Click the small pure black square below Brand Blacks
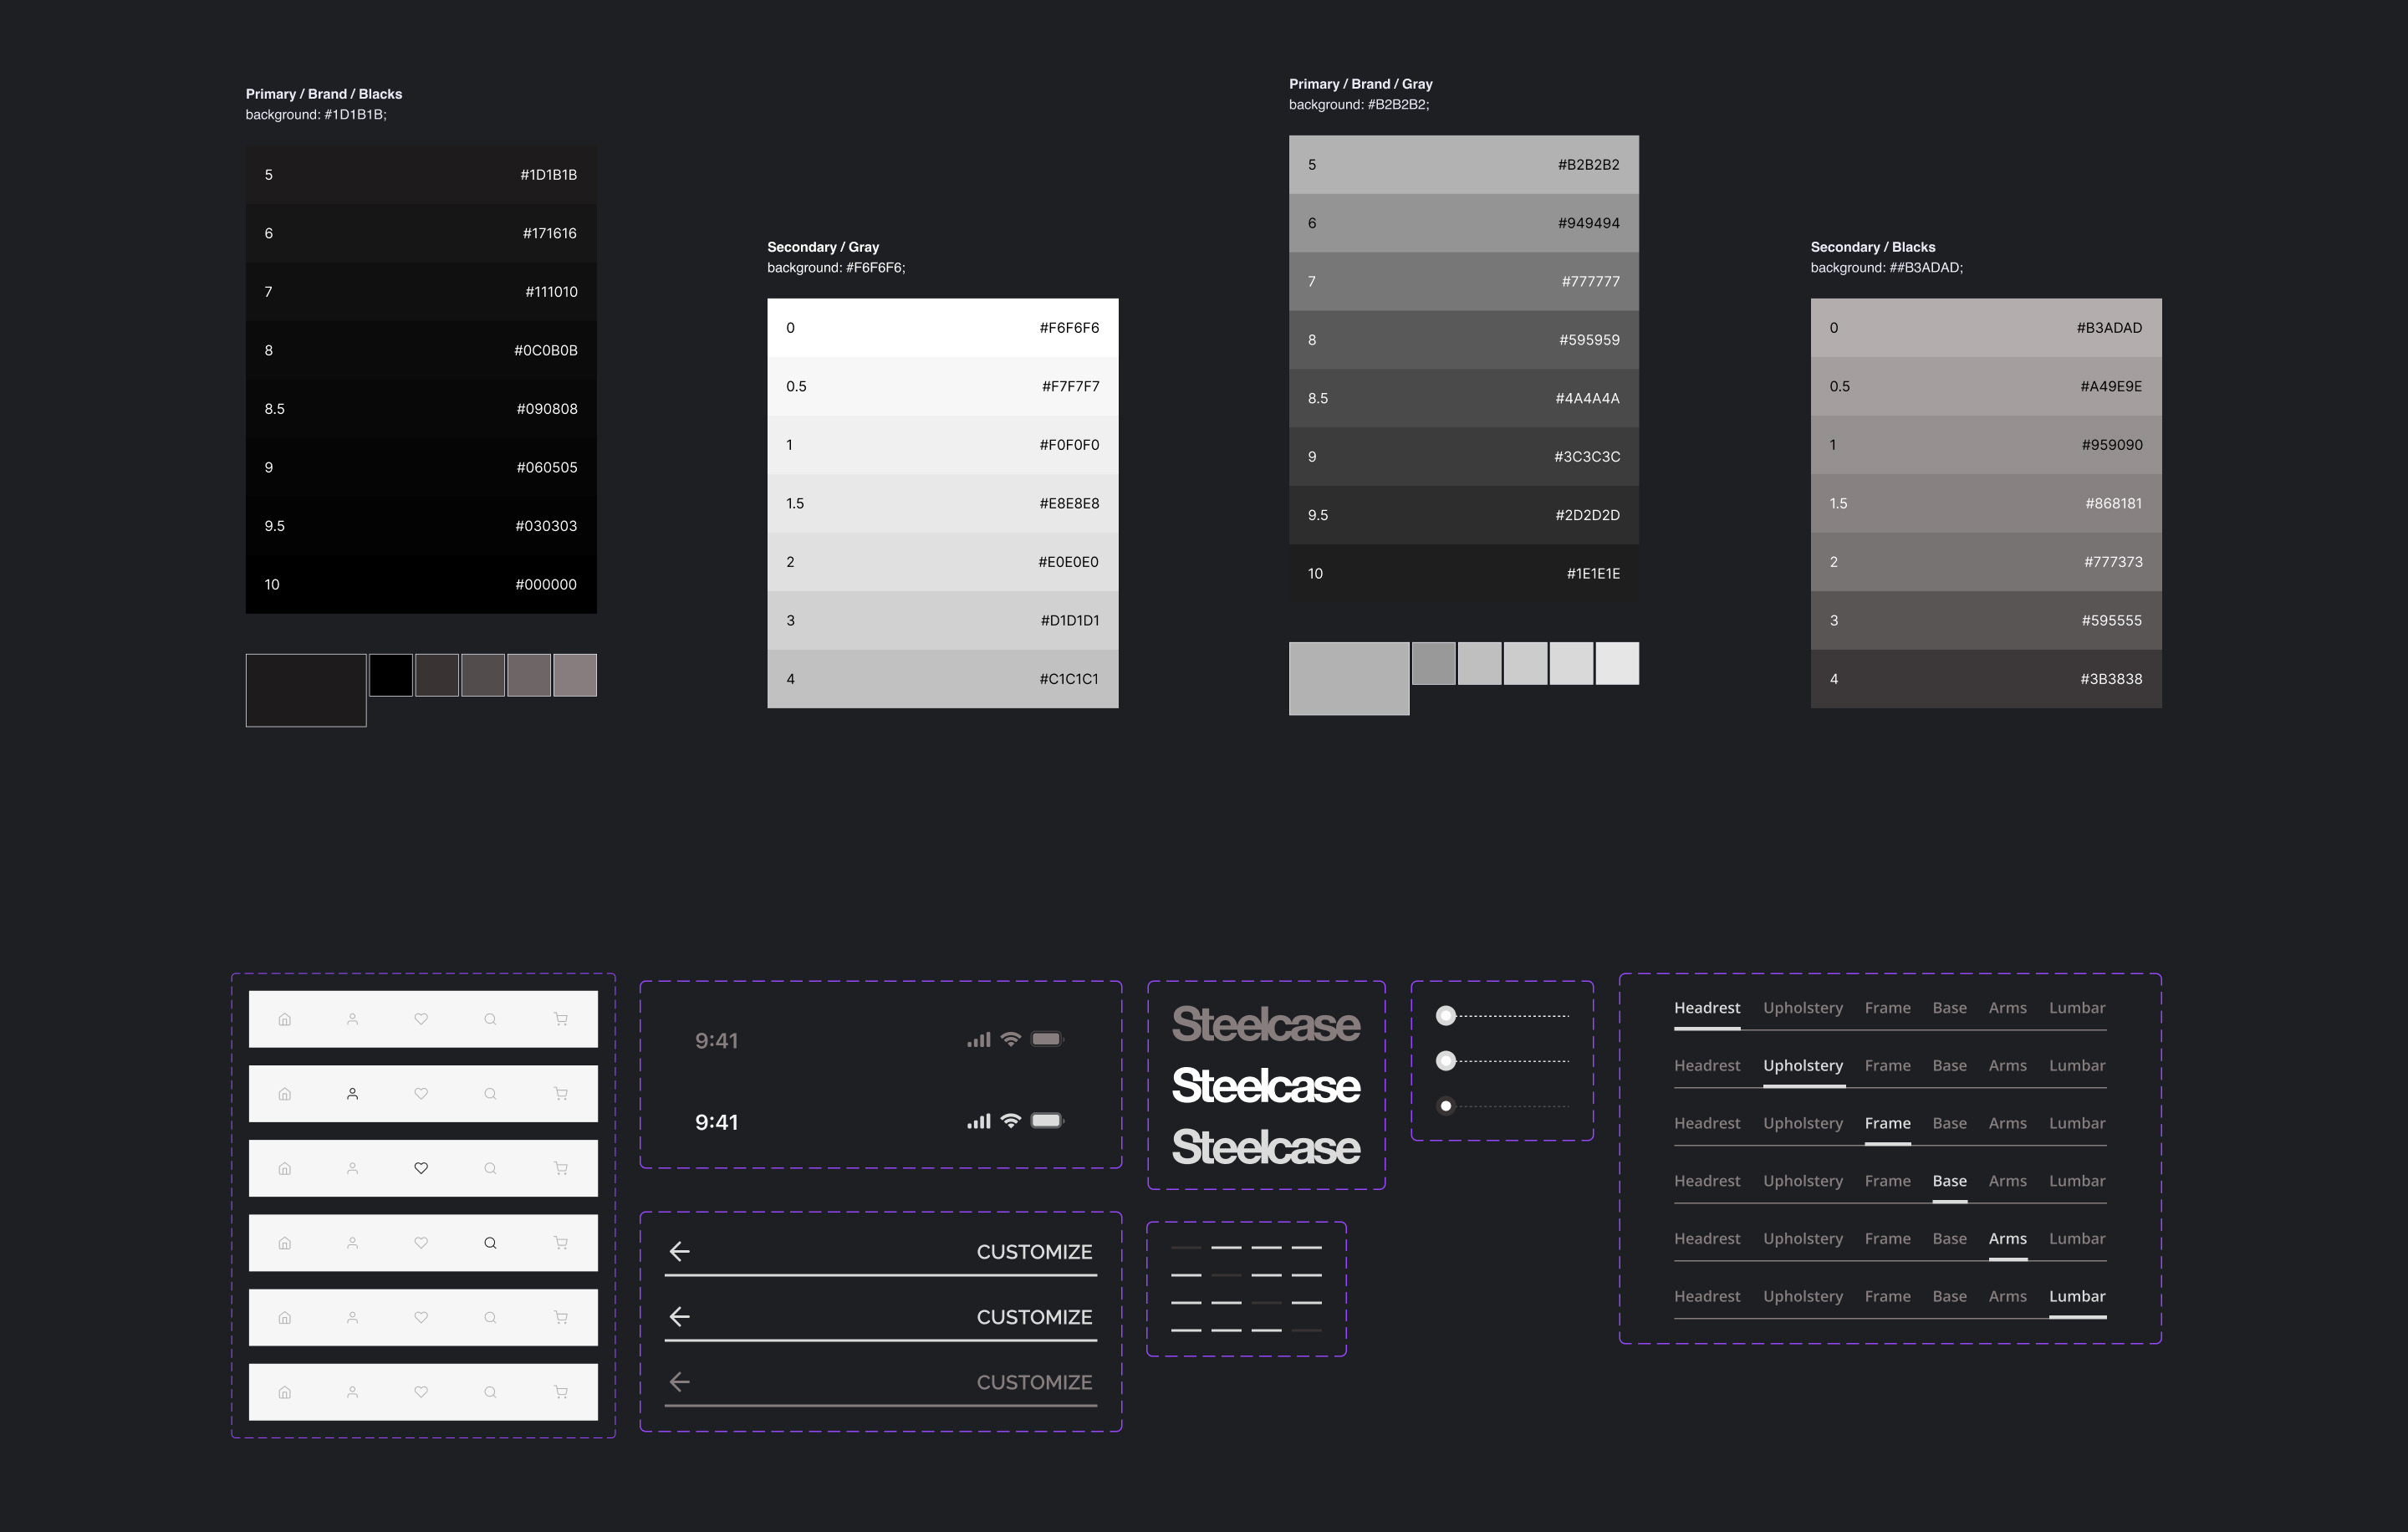 [x=391, y=675]
